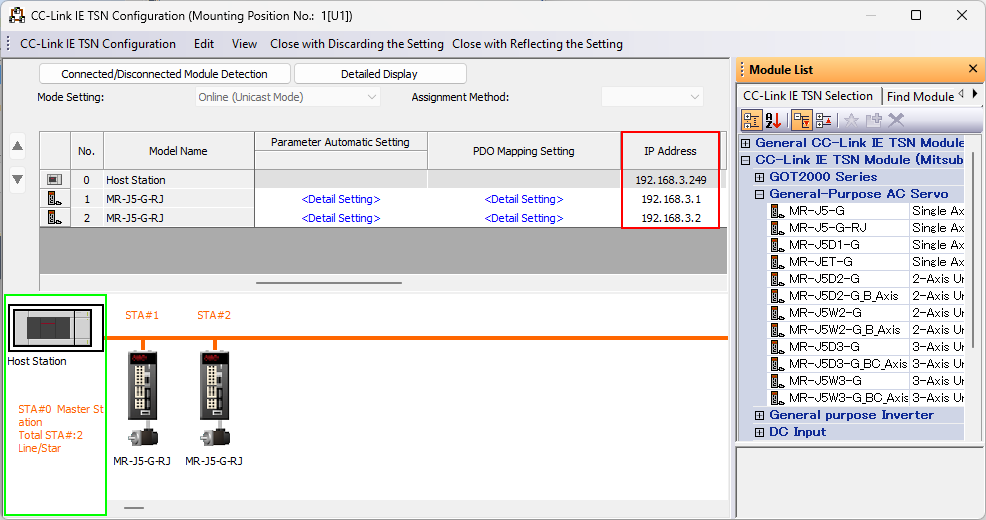Viewport: 986px width, 520px height.
Task: Click the MR-J5-G module icon in list
Action: pyautogui.click(x=778, y=211)
